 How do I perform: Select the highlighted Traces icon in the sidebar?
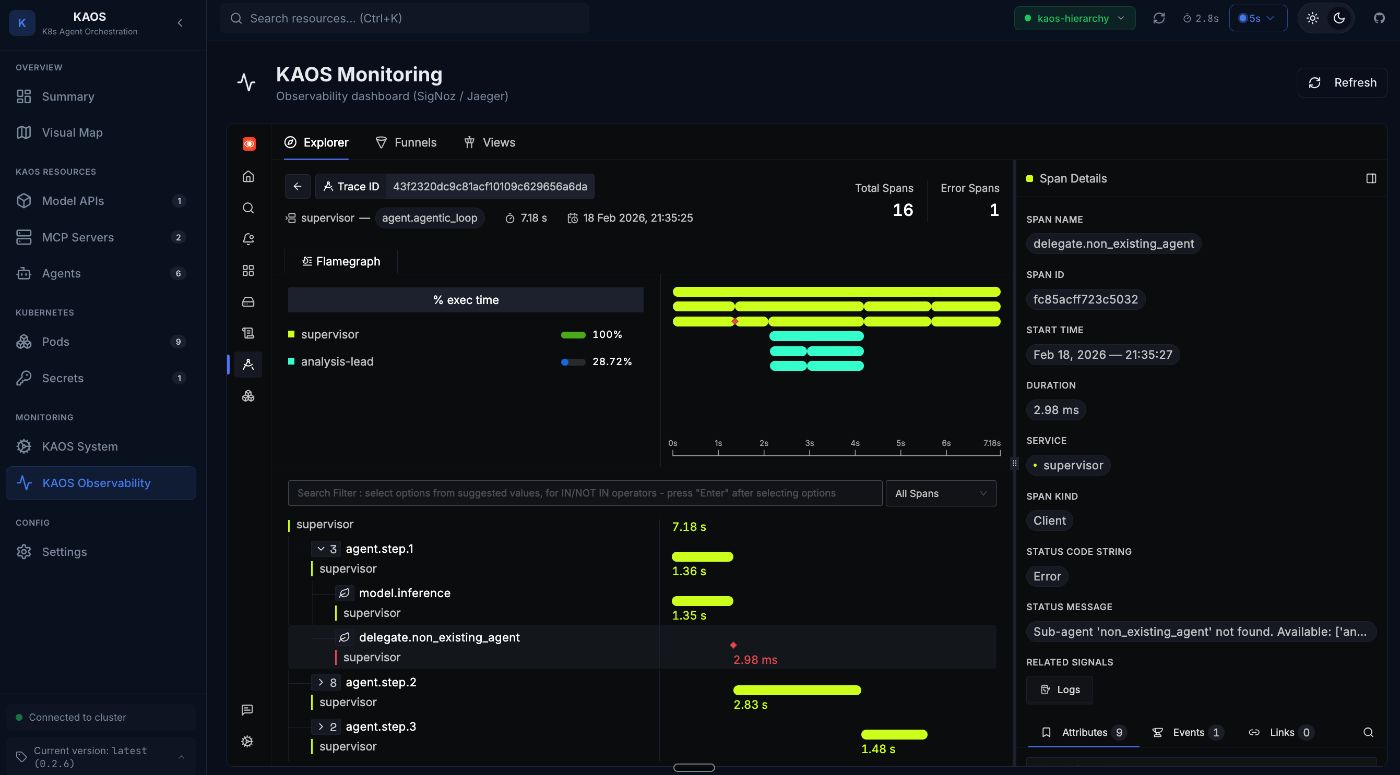[x=248, y=364]
